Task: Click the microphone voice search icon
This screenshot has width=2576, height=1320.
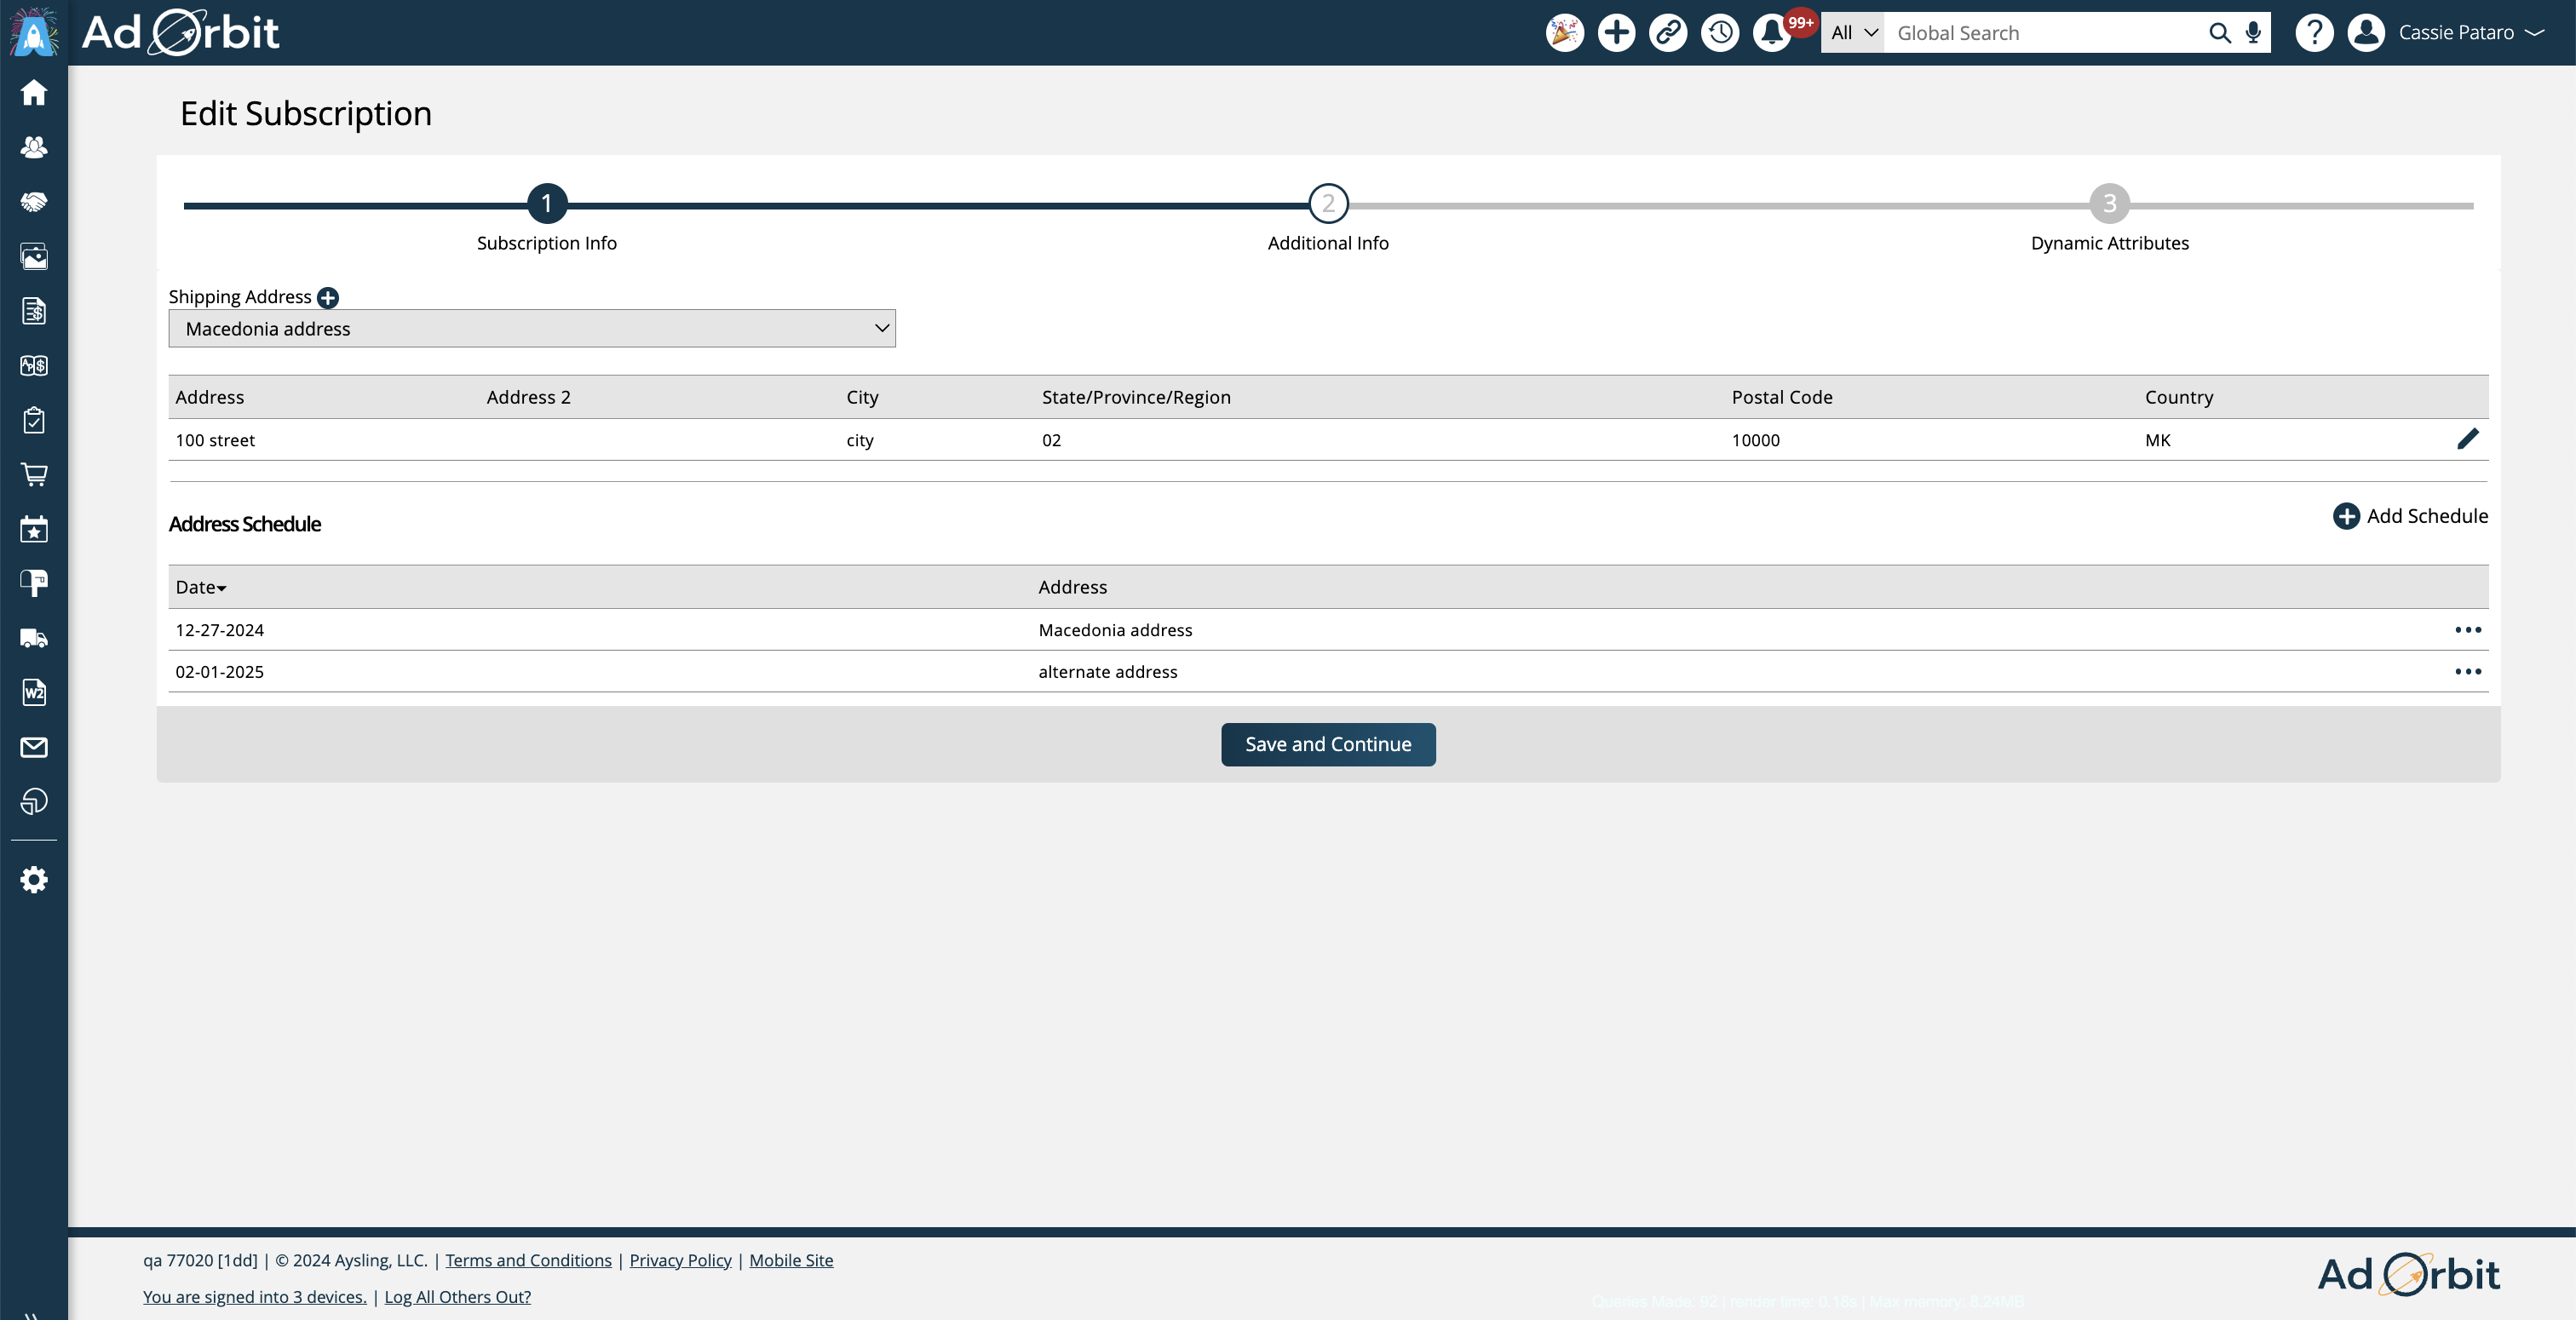Action: 2253,33
